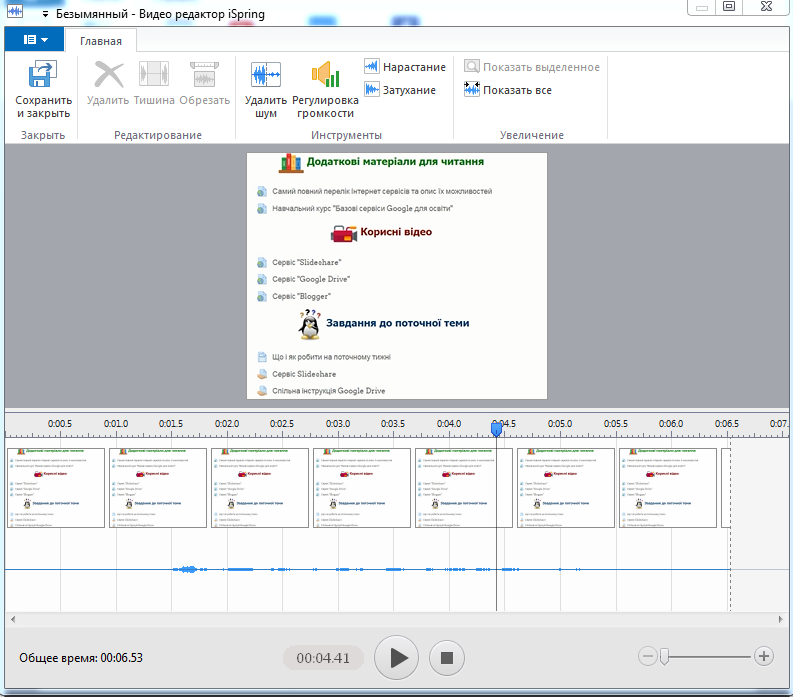
Task: Click the 'Корисні відео' heading in preview
Action: (x=396, y=232)
